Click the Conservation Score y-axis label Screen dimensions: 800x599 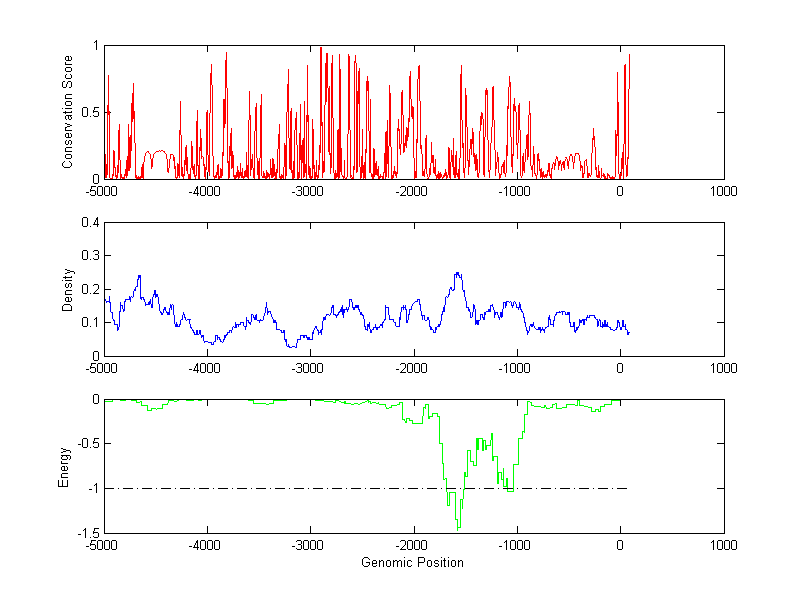point(68,112)
